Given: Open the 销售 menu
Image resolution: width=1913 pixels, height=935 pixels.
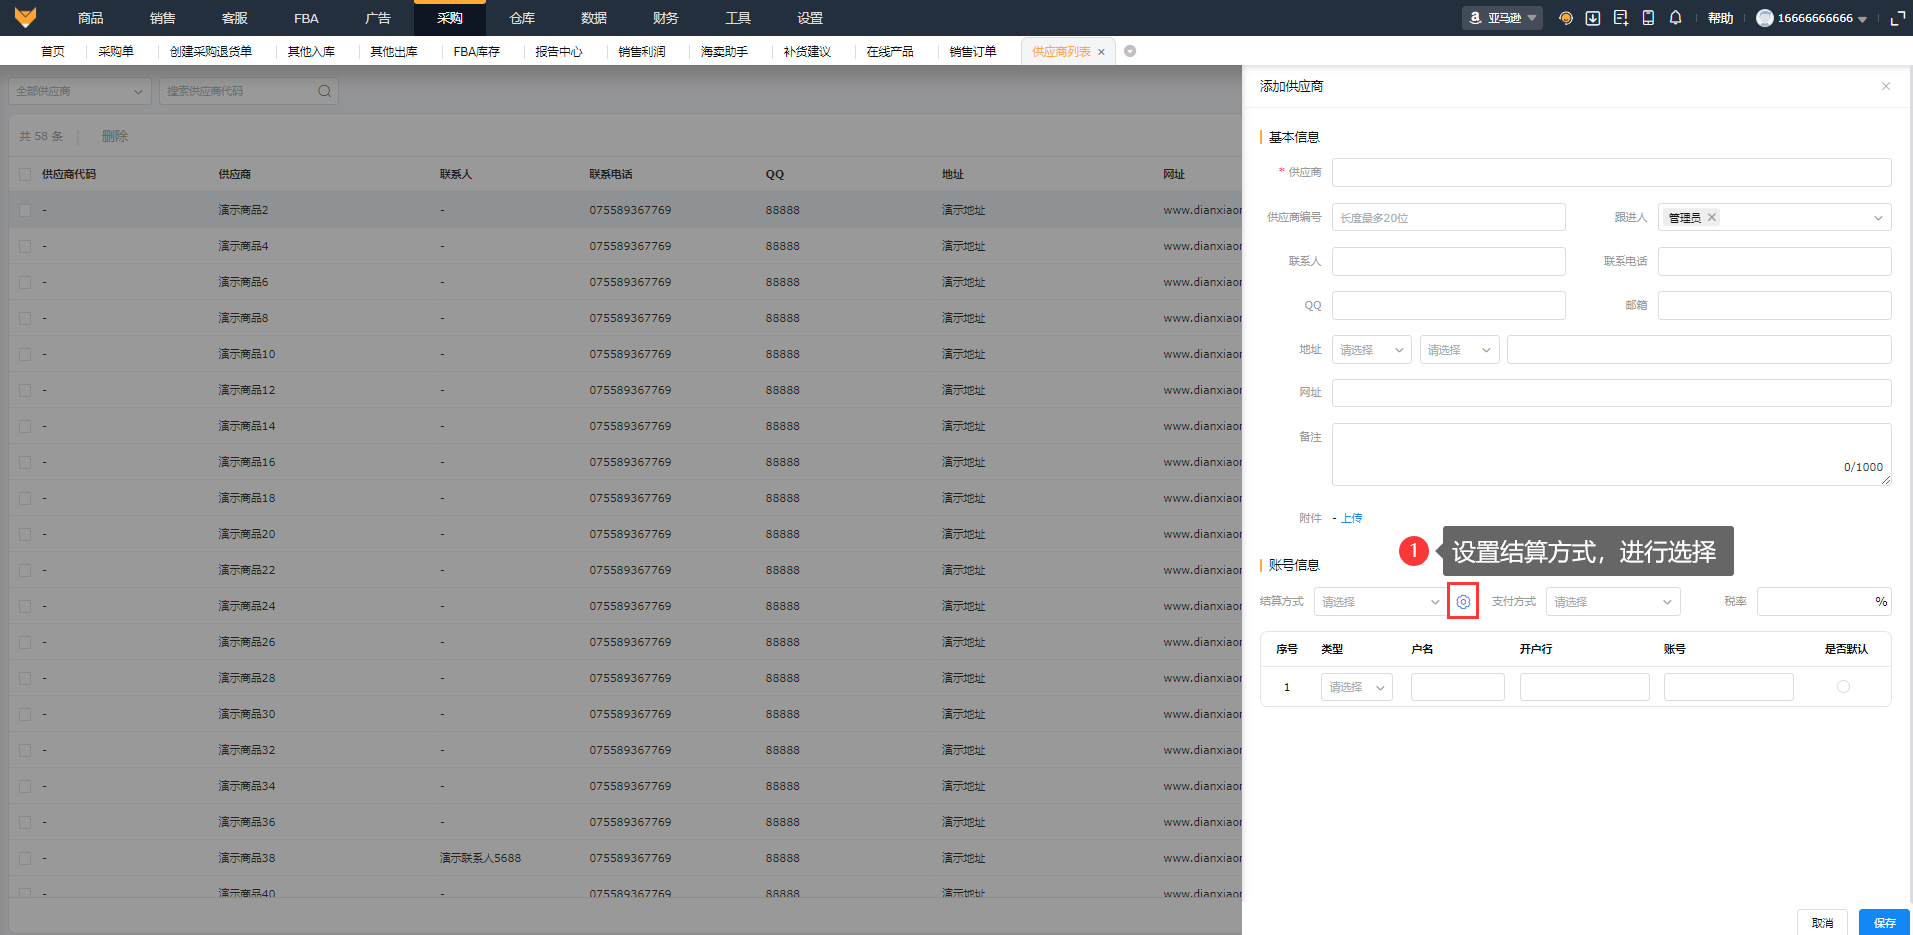Looking at the screenshot, I should pyautogui.click(x=163, y=18).
